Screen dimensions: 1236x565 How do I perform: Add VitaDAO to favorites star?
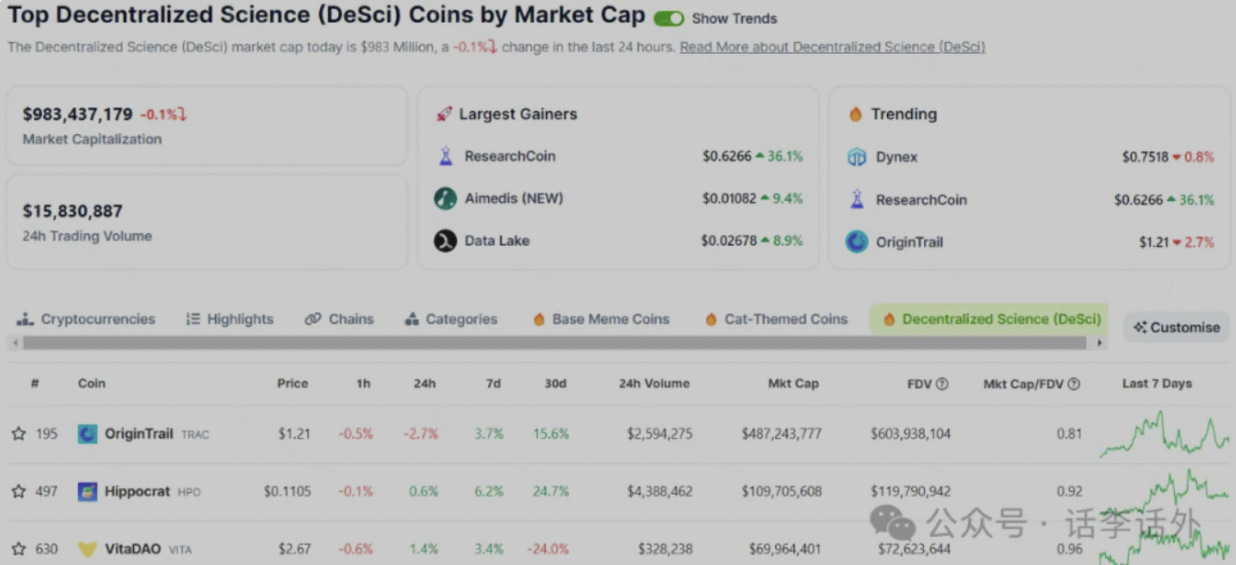pyautogui.click(x=18, y=549)
